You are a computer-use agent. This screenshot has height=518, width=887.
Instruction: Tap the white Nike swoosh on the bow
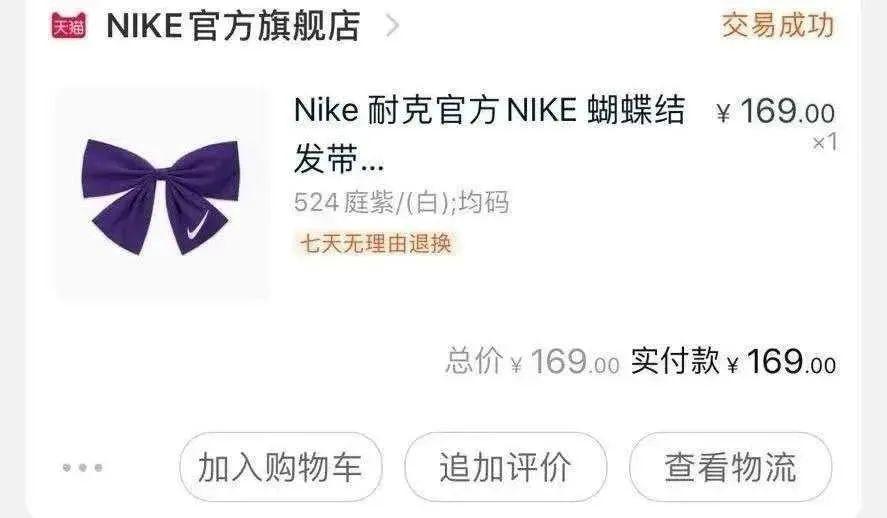pyautogui.click(x=197, y=227)
